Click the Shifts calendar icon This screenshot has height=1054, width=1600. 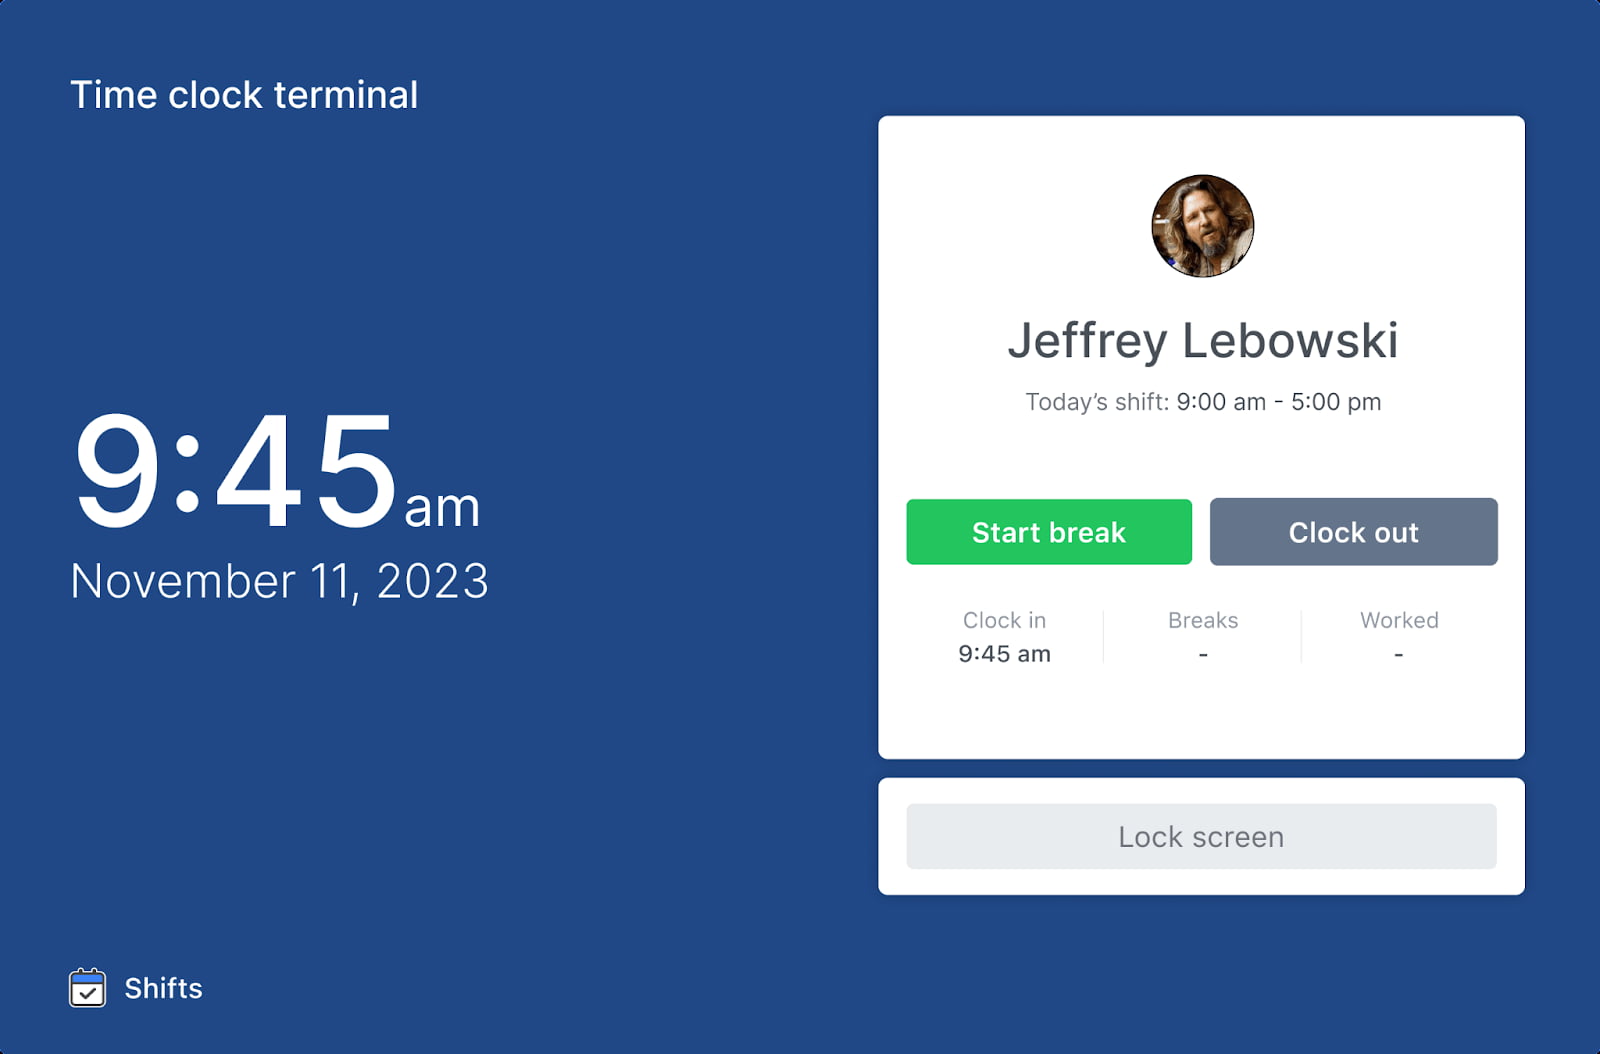click(88, 989)
